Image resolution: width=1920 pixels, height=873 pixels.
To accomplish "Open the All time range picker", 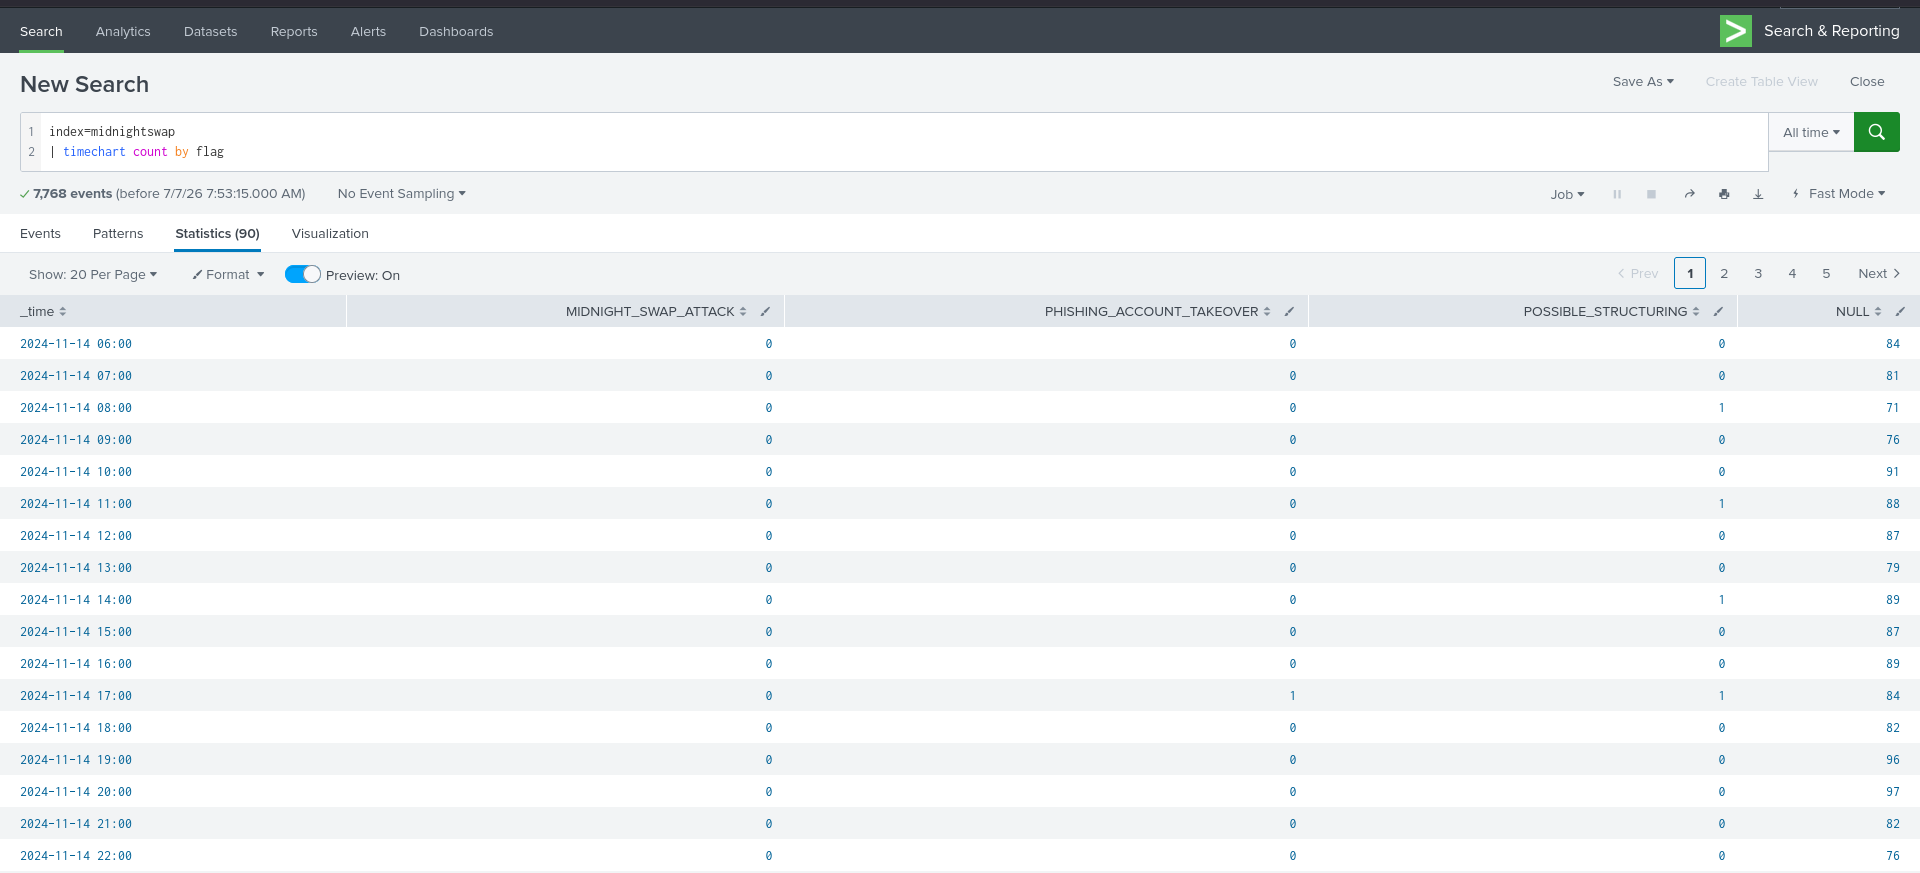I will click(1811, 132).
